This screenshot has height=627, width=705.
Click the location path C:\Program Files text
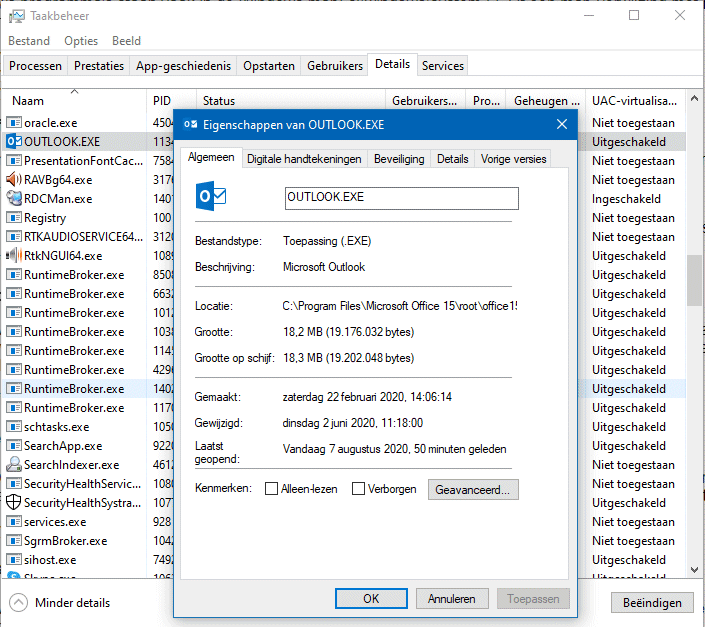coord(400,306)
